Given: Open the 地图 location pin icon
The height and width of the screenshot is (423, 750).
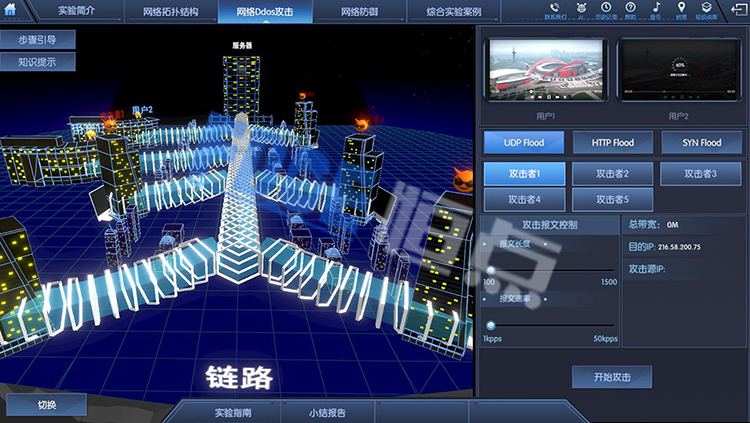Looking at the screenshot, I should (681, 8).
